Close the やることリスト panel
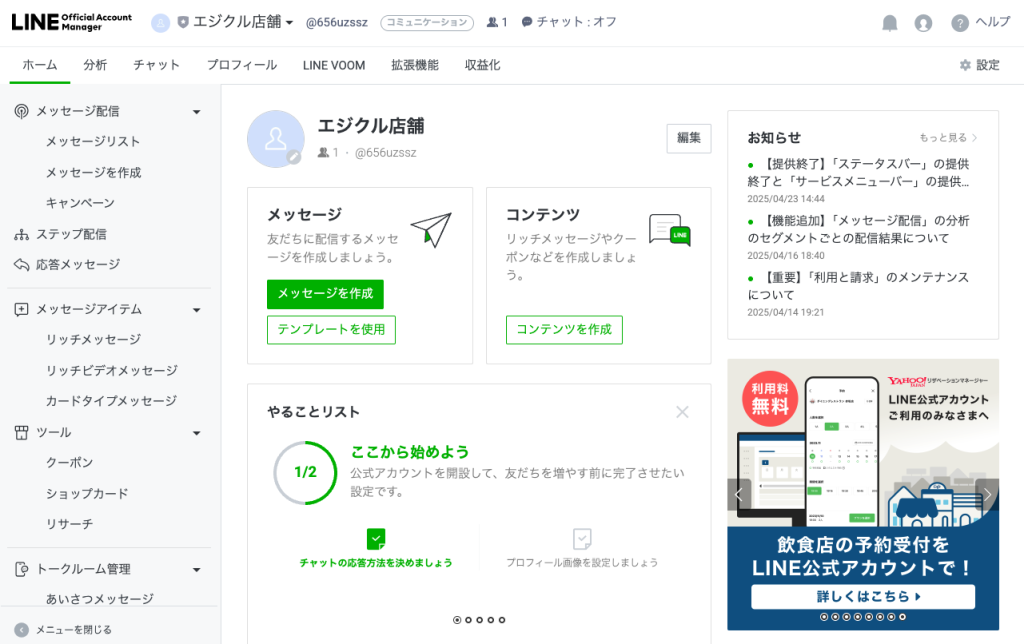 [x=682, y=412]
